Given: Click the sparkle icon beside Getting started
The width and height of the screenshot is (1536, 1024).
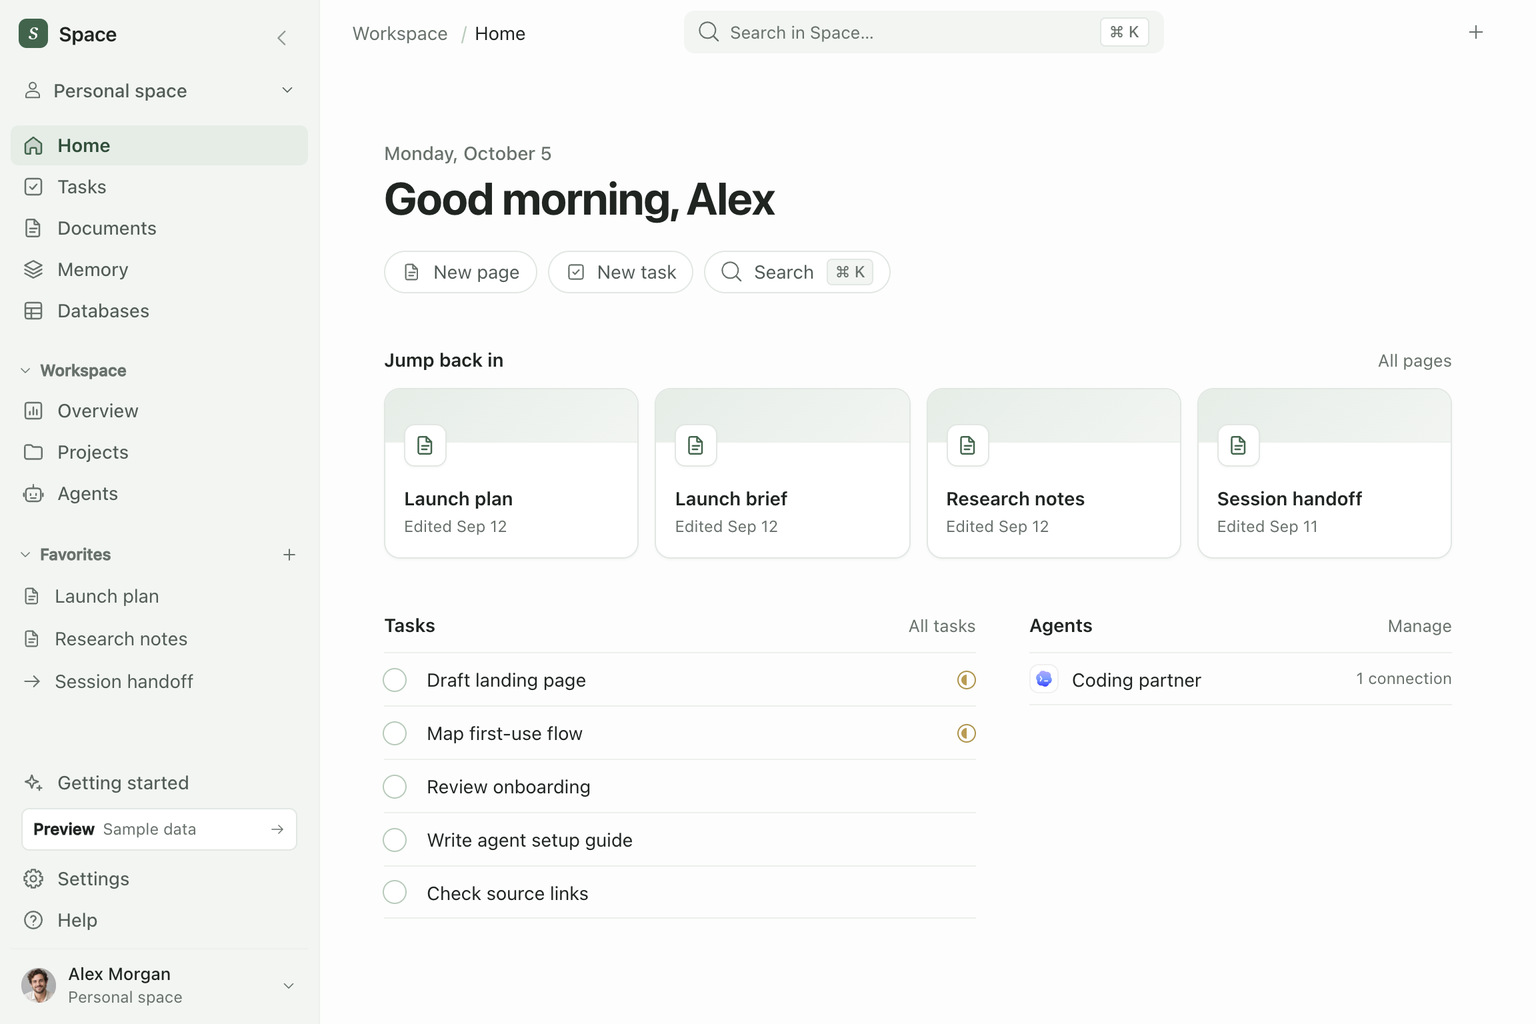Looking at the screenshot, I should coord(33,783).
